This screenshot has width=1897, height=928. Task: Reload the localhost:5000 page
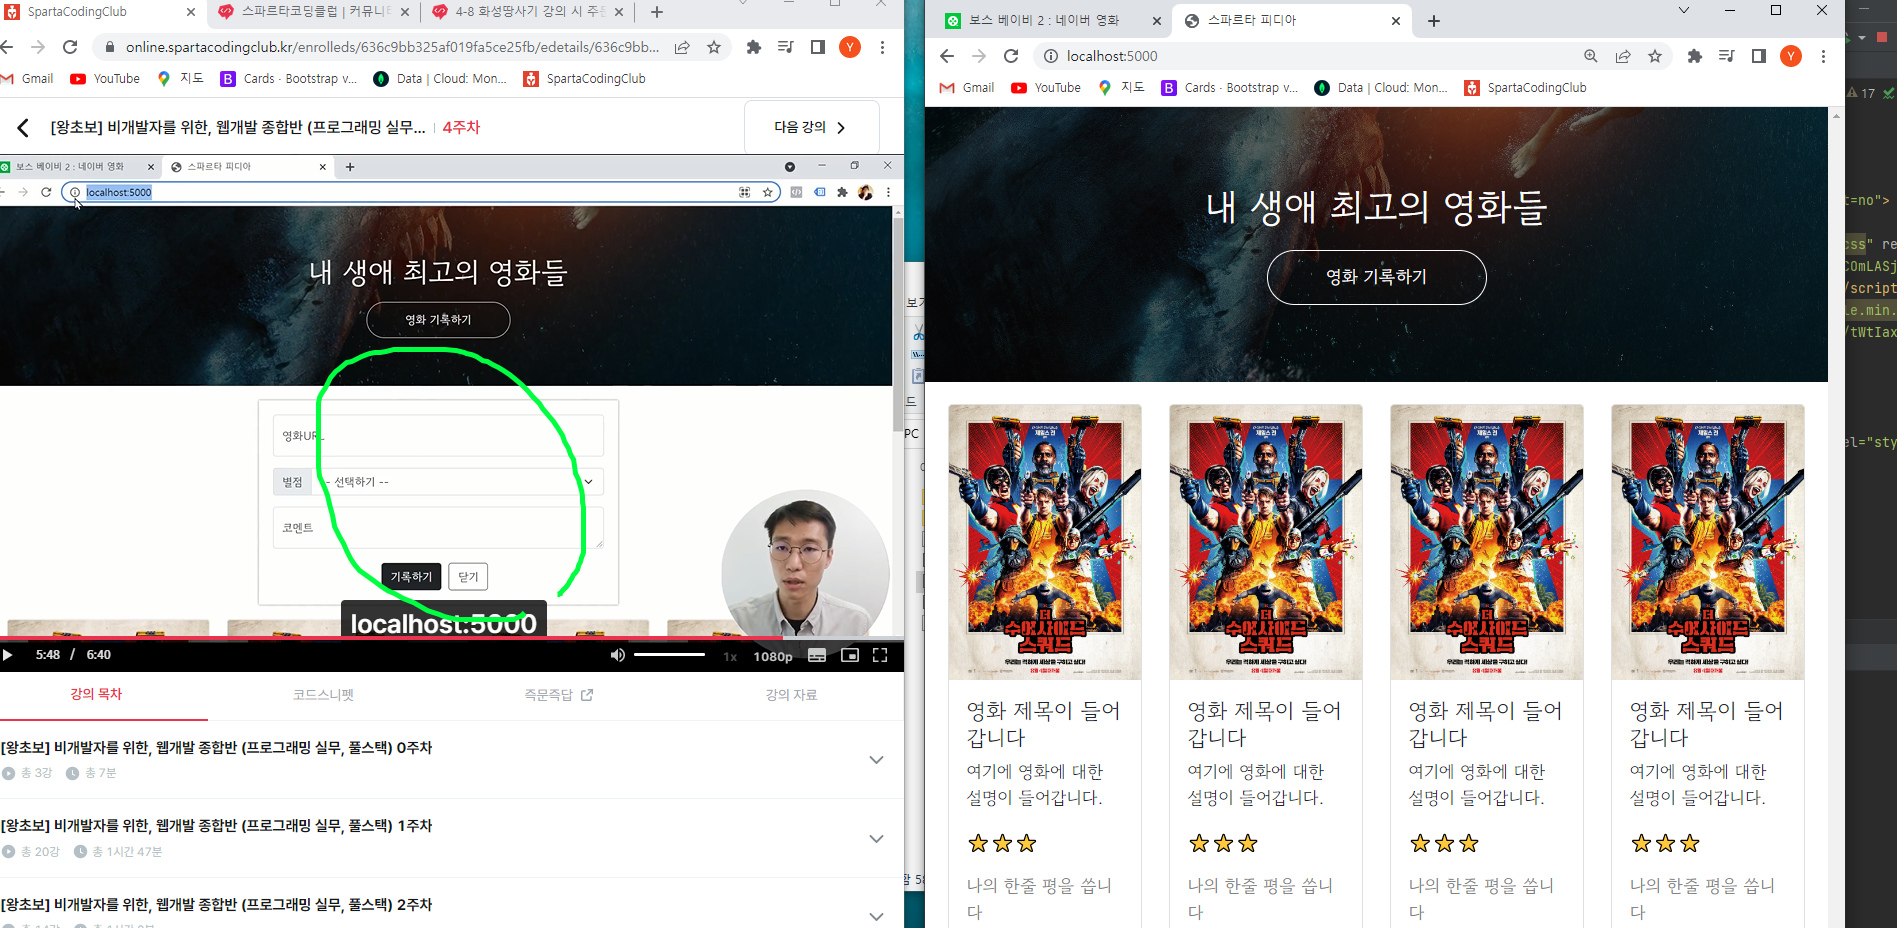pos(1011,56)
